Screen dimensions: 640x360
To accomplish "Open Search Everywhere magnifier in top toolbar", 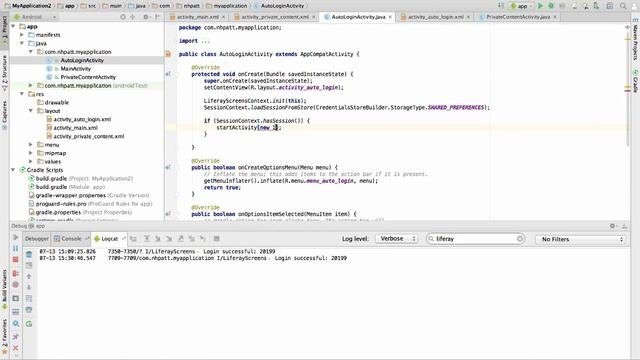I will (x=623, y=6).
